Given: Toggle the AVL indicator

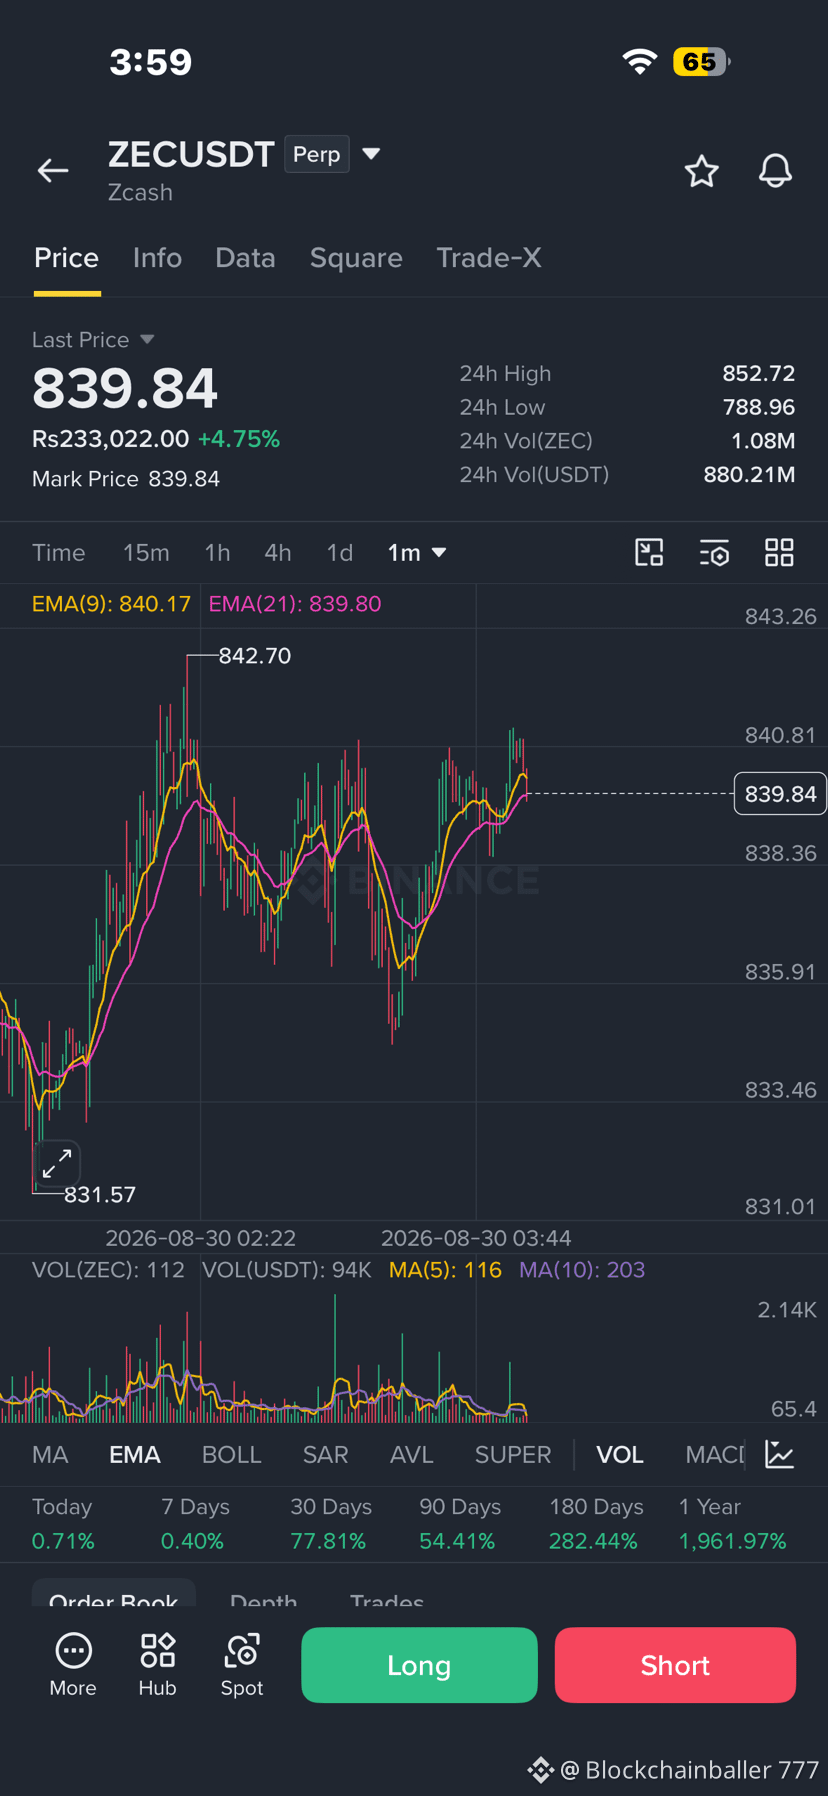Looking at the screenshot, I should coord(412,1454).
